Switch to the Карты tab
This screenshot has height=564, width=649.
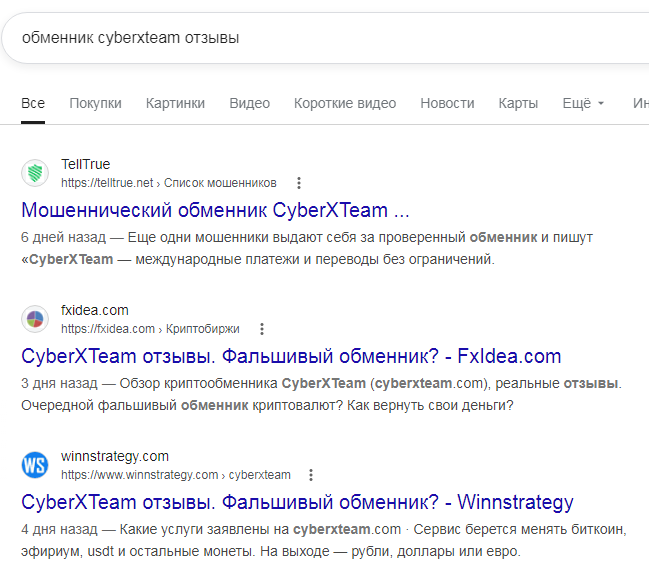pyautogui.click(x=518, y=103)
